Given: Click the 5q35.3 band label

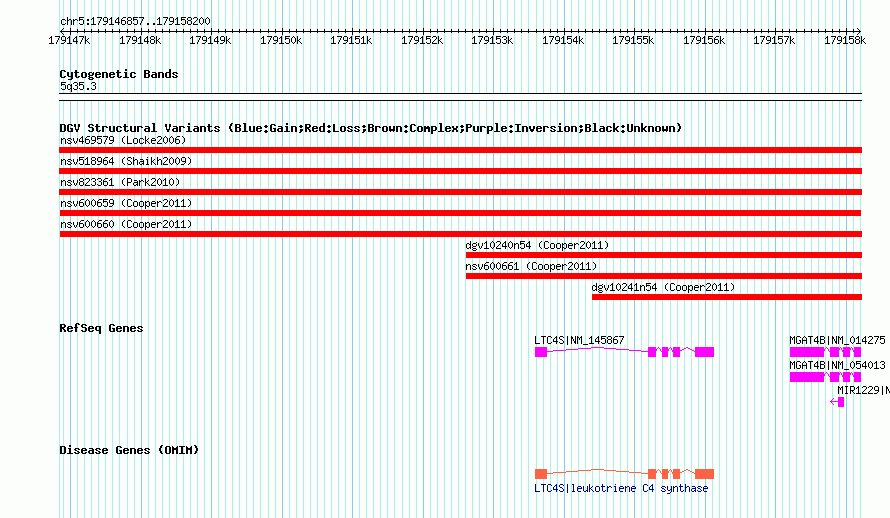Looking at the screenshot, I should click(x=78, y=86).
